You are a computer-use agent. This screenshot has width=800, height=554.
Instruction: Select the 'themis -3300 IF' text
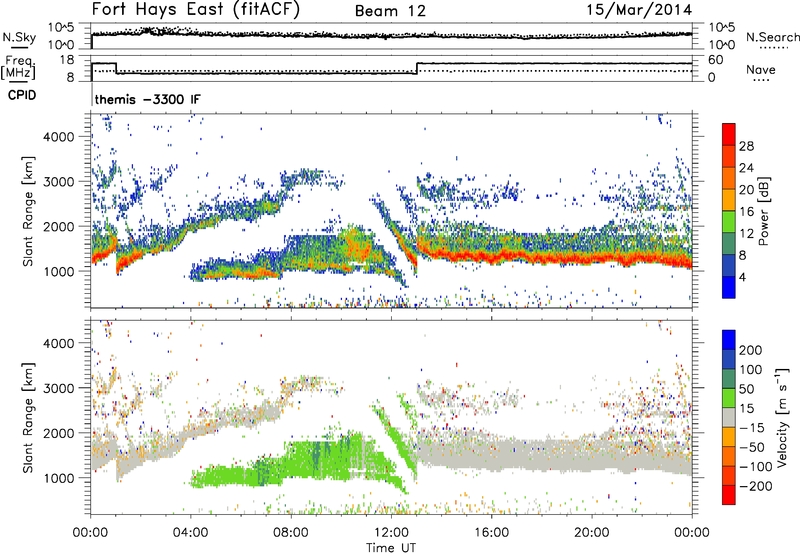point(147,99)
